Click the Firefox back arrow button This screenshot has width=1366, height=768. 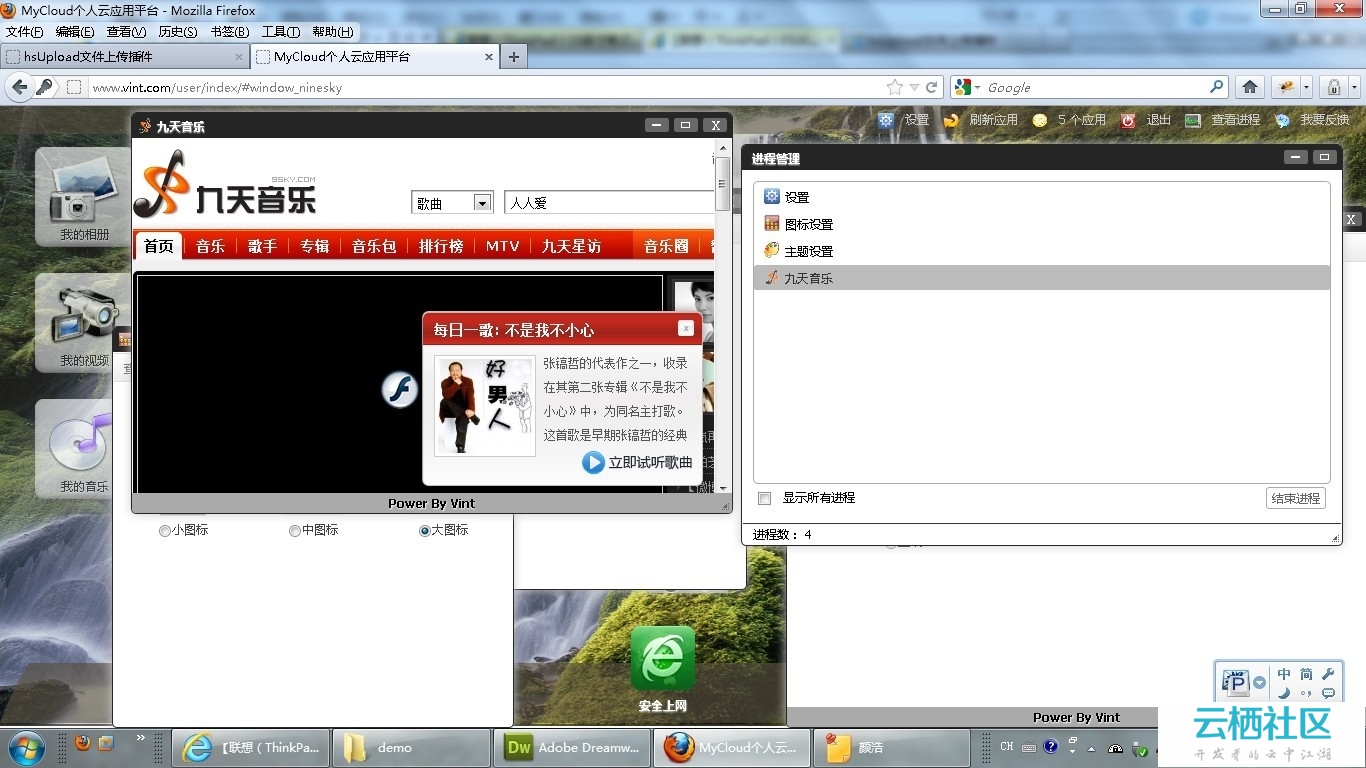[19, 87]
